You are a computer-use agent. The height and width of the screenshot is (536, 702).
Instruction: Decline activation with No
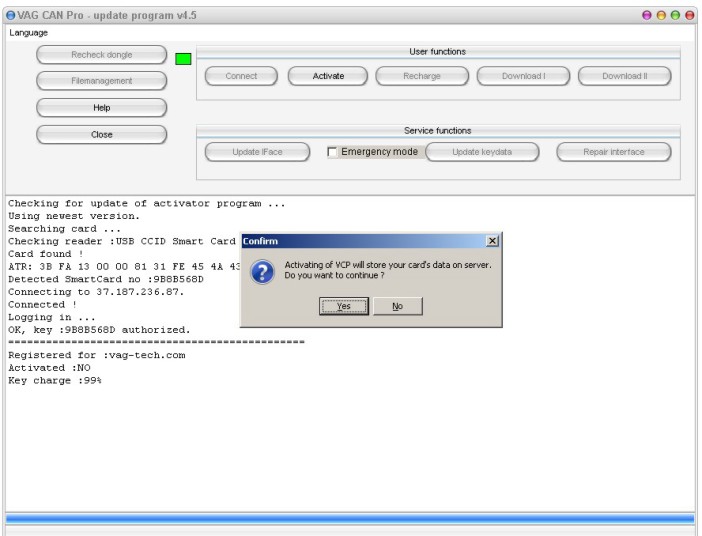point(398,306)
